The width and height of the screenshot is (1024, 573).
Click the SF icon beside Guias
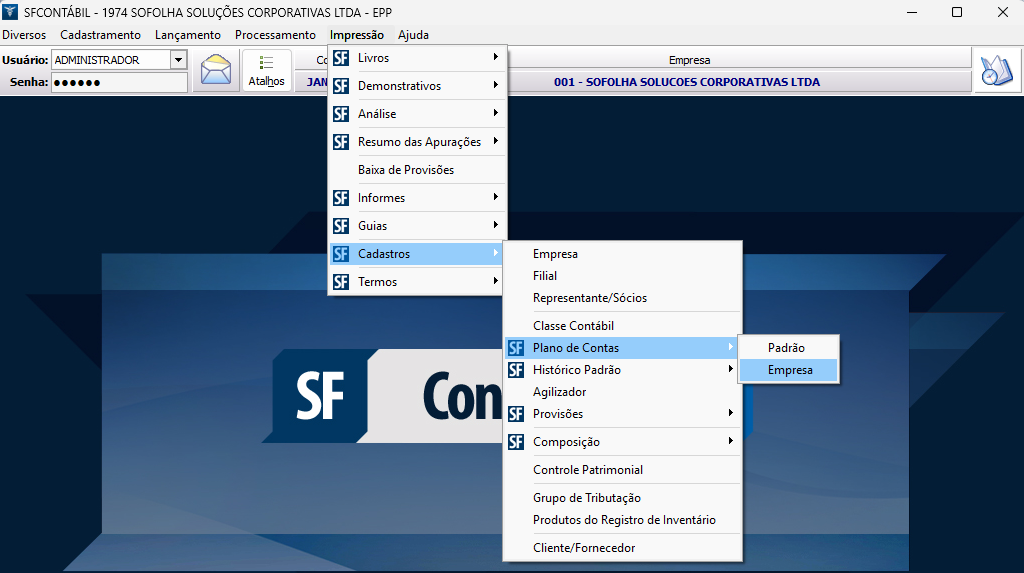click(341, 226)
